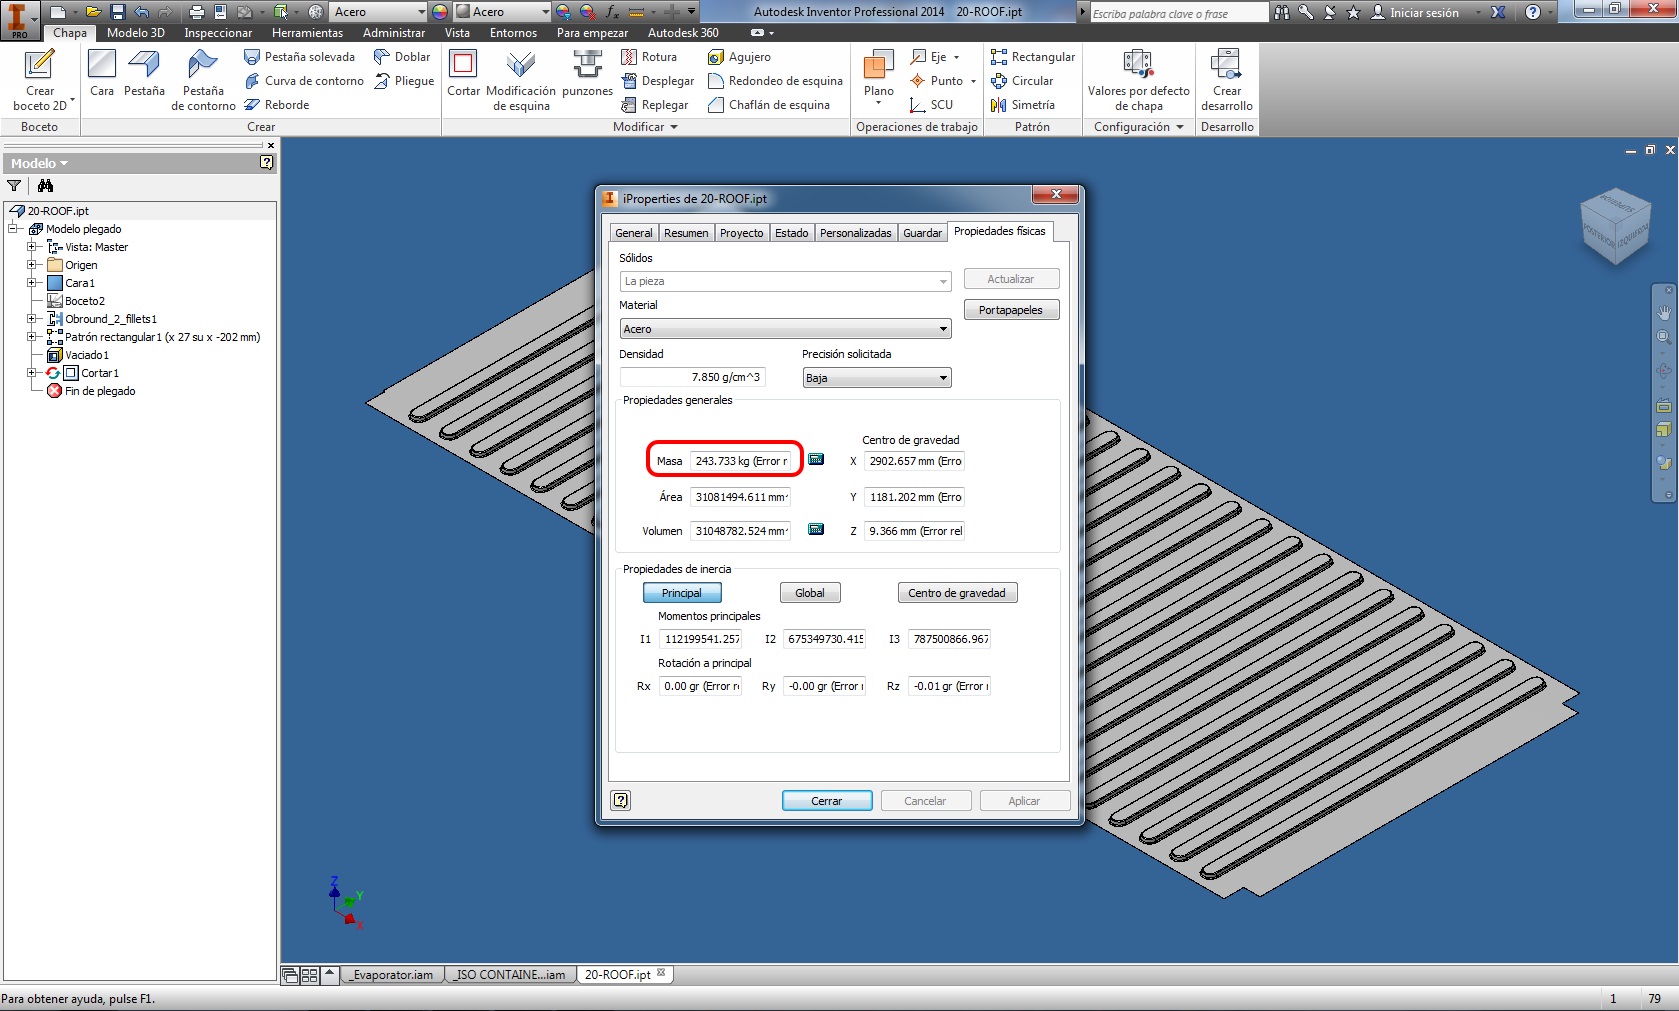This screenshot has width=1679, height=1011.
Task: Select the Agujero hole tool
Action: tap(739, 57)
